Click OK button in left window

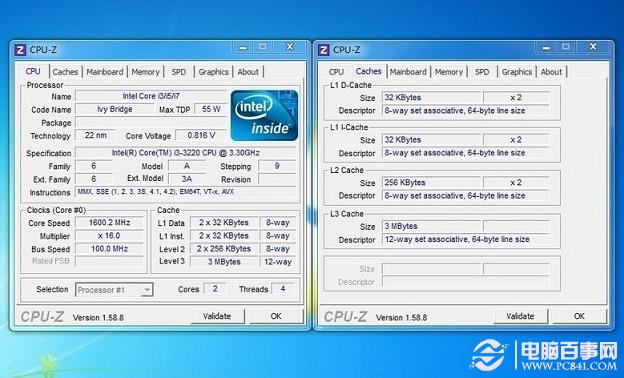pyautogui.click(x=276, y=316)
